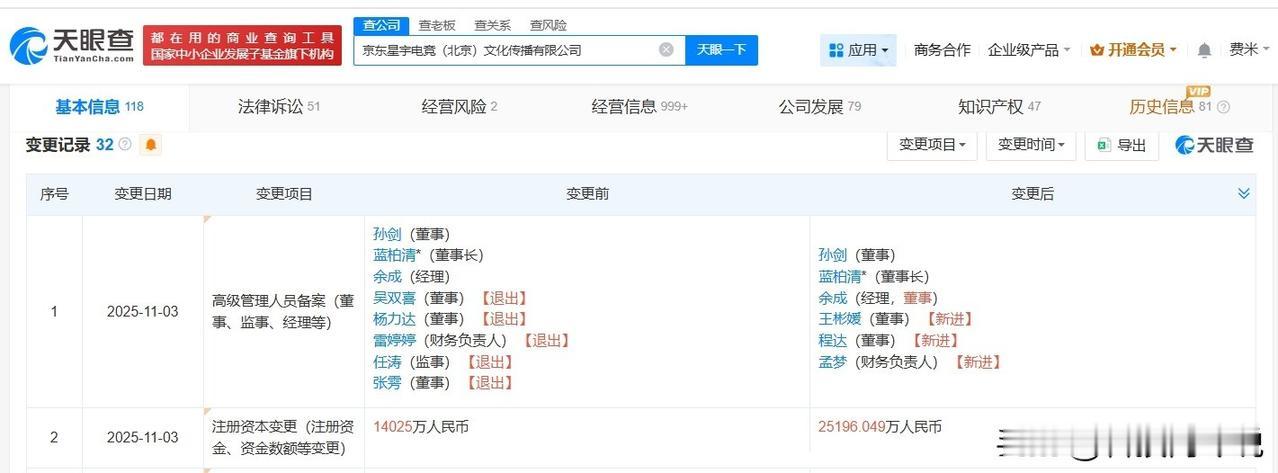Image resolution: width=1278 pixels, height=473 pixels.
Task: Open the 商务合作 link
Action: pyautogui.click(x=942, y=50)
